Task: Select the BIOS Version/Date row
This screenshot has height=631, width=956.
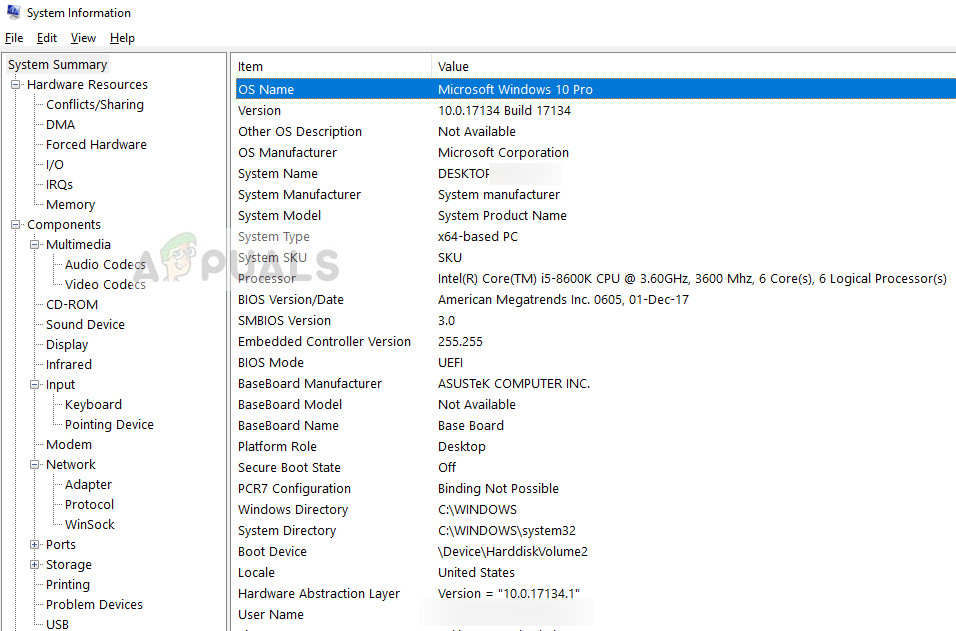Action: tap(596, 299)
